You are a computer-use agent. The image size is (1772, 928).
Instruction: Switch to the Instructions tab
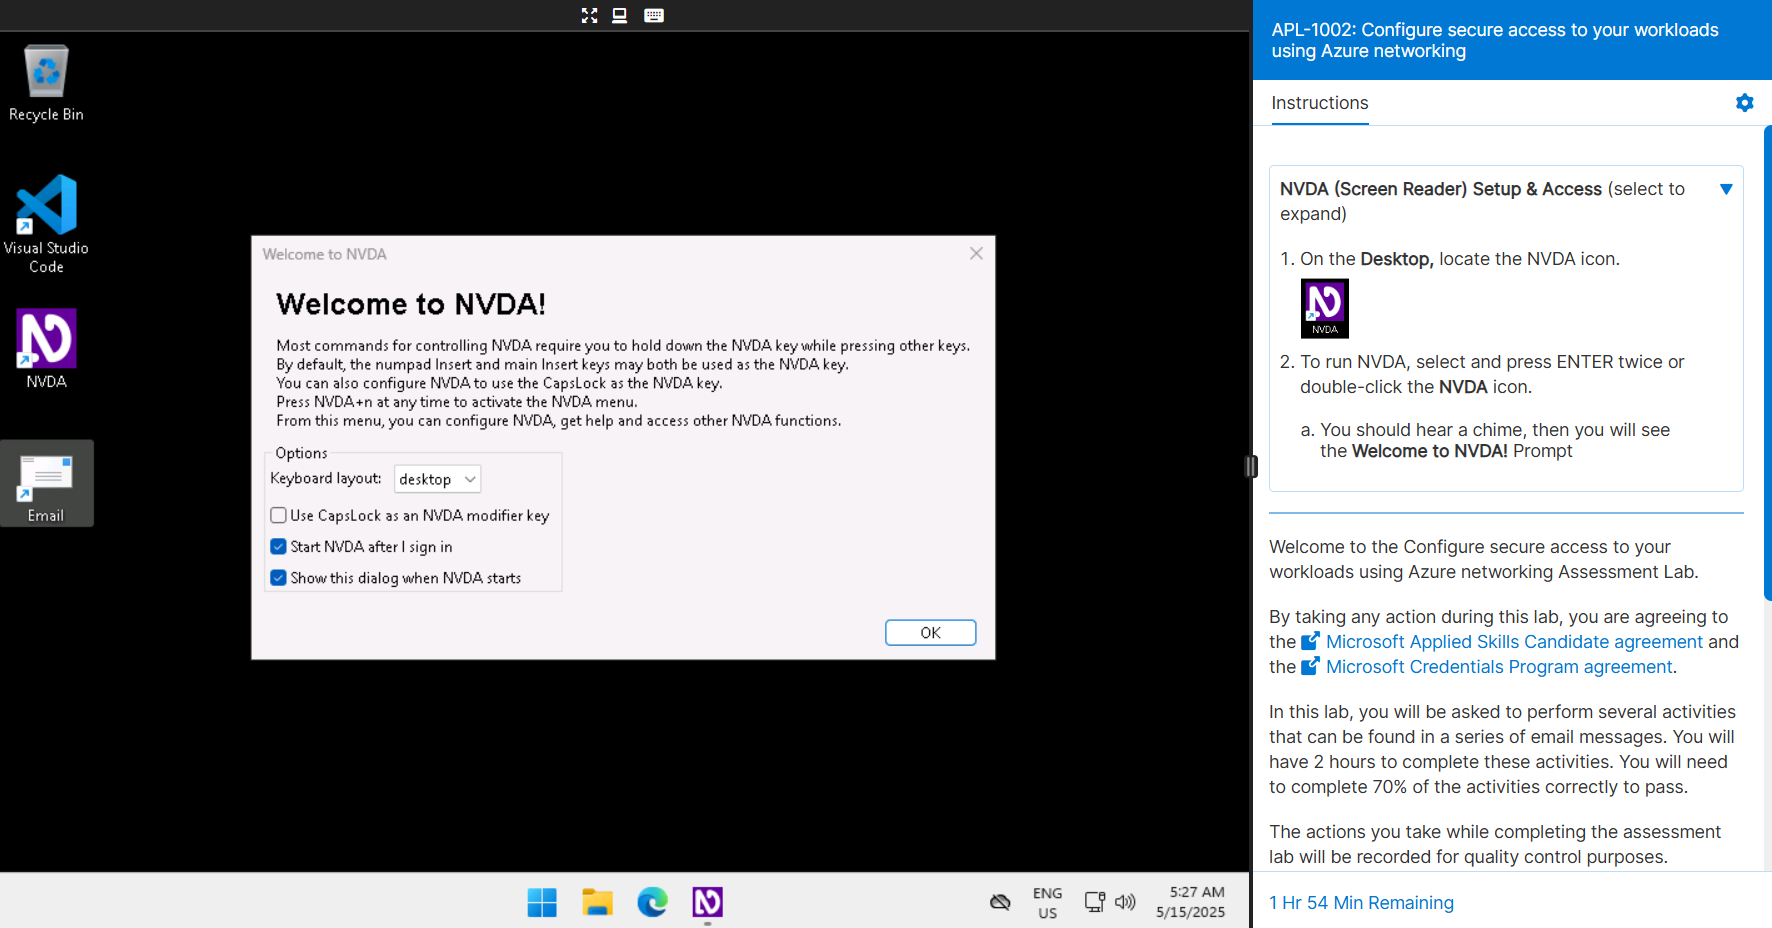coord(1319,103)
